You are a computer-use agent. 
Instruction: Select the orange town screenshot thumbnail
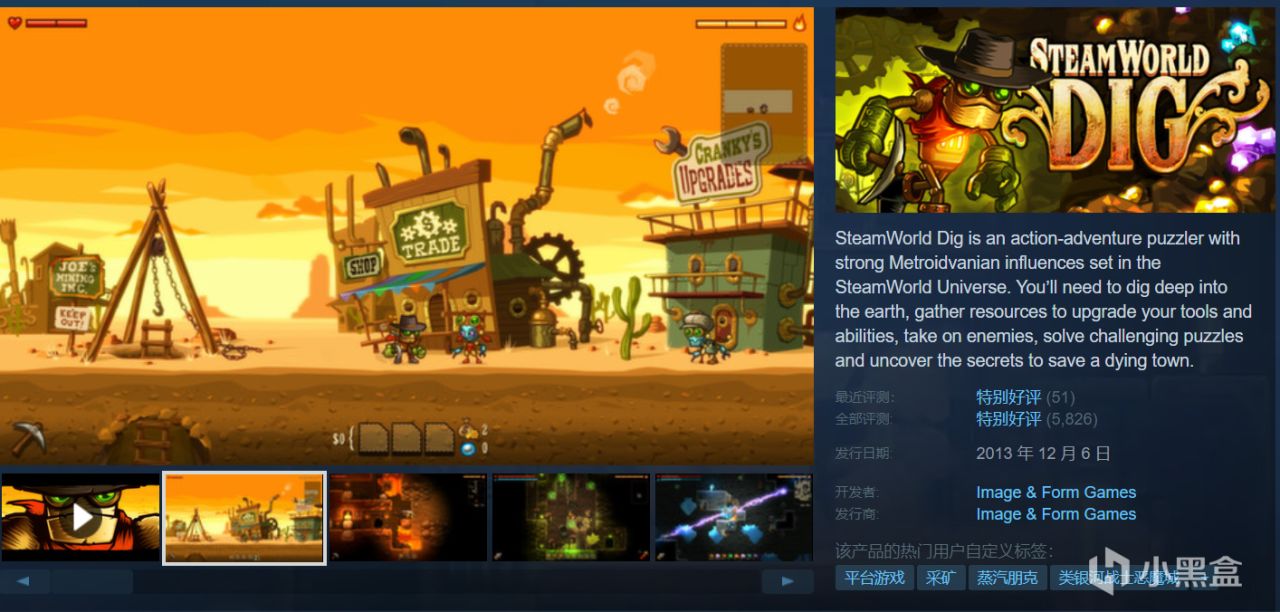245,517
